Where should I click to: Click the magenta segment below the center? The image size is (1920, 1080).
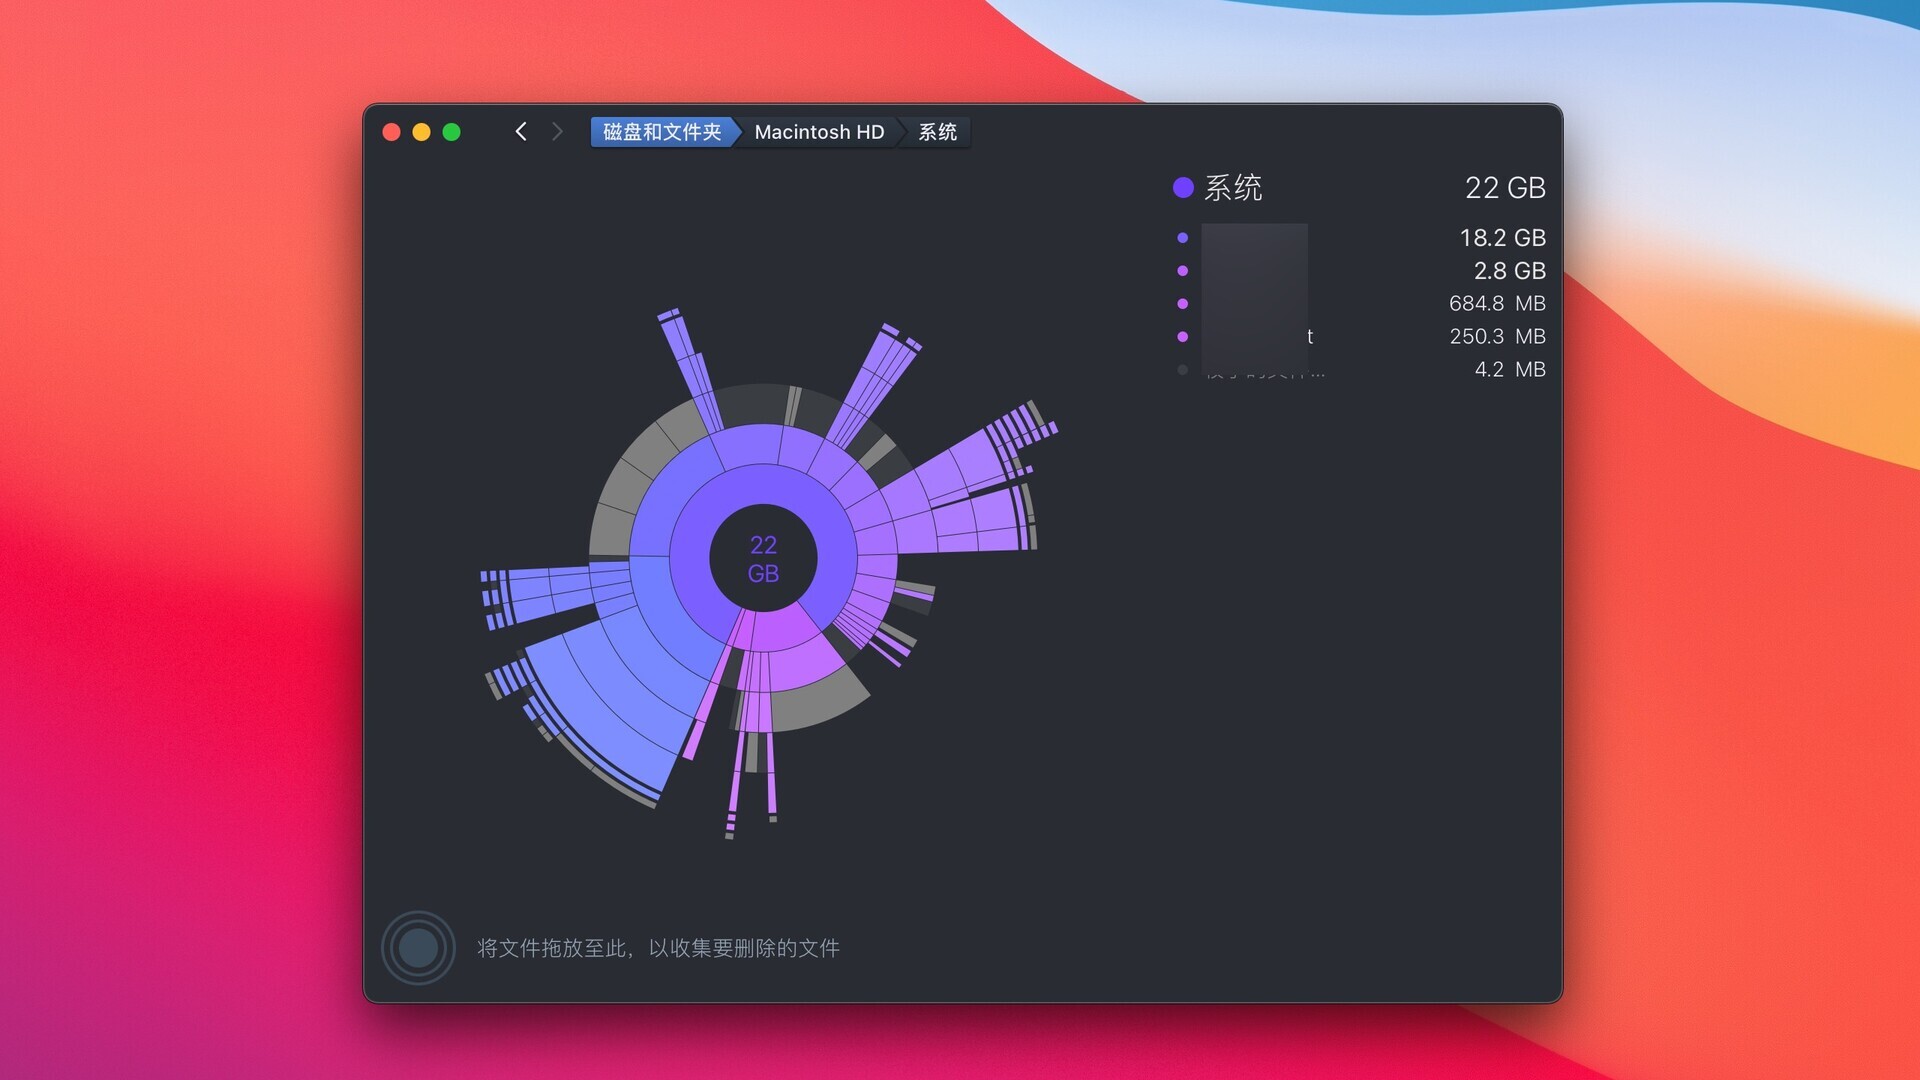pyautogui.click(x=785, y=628)
